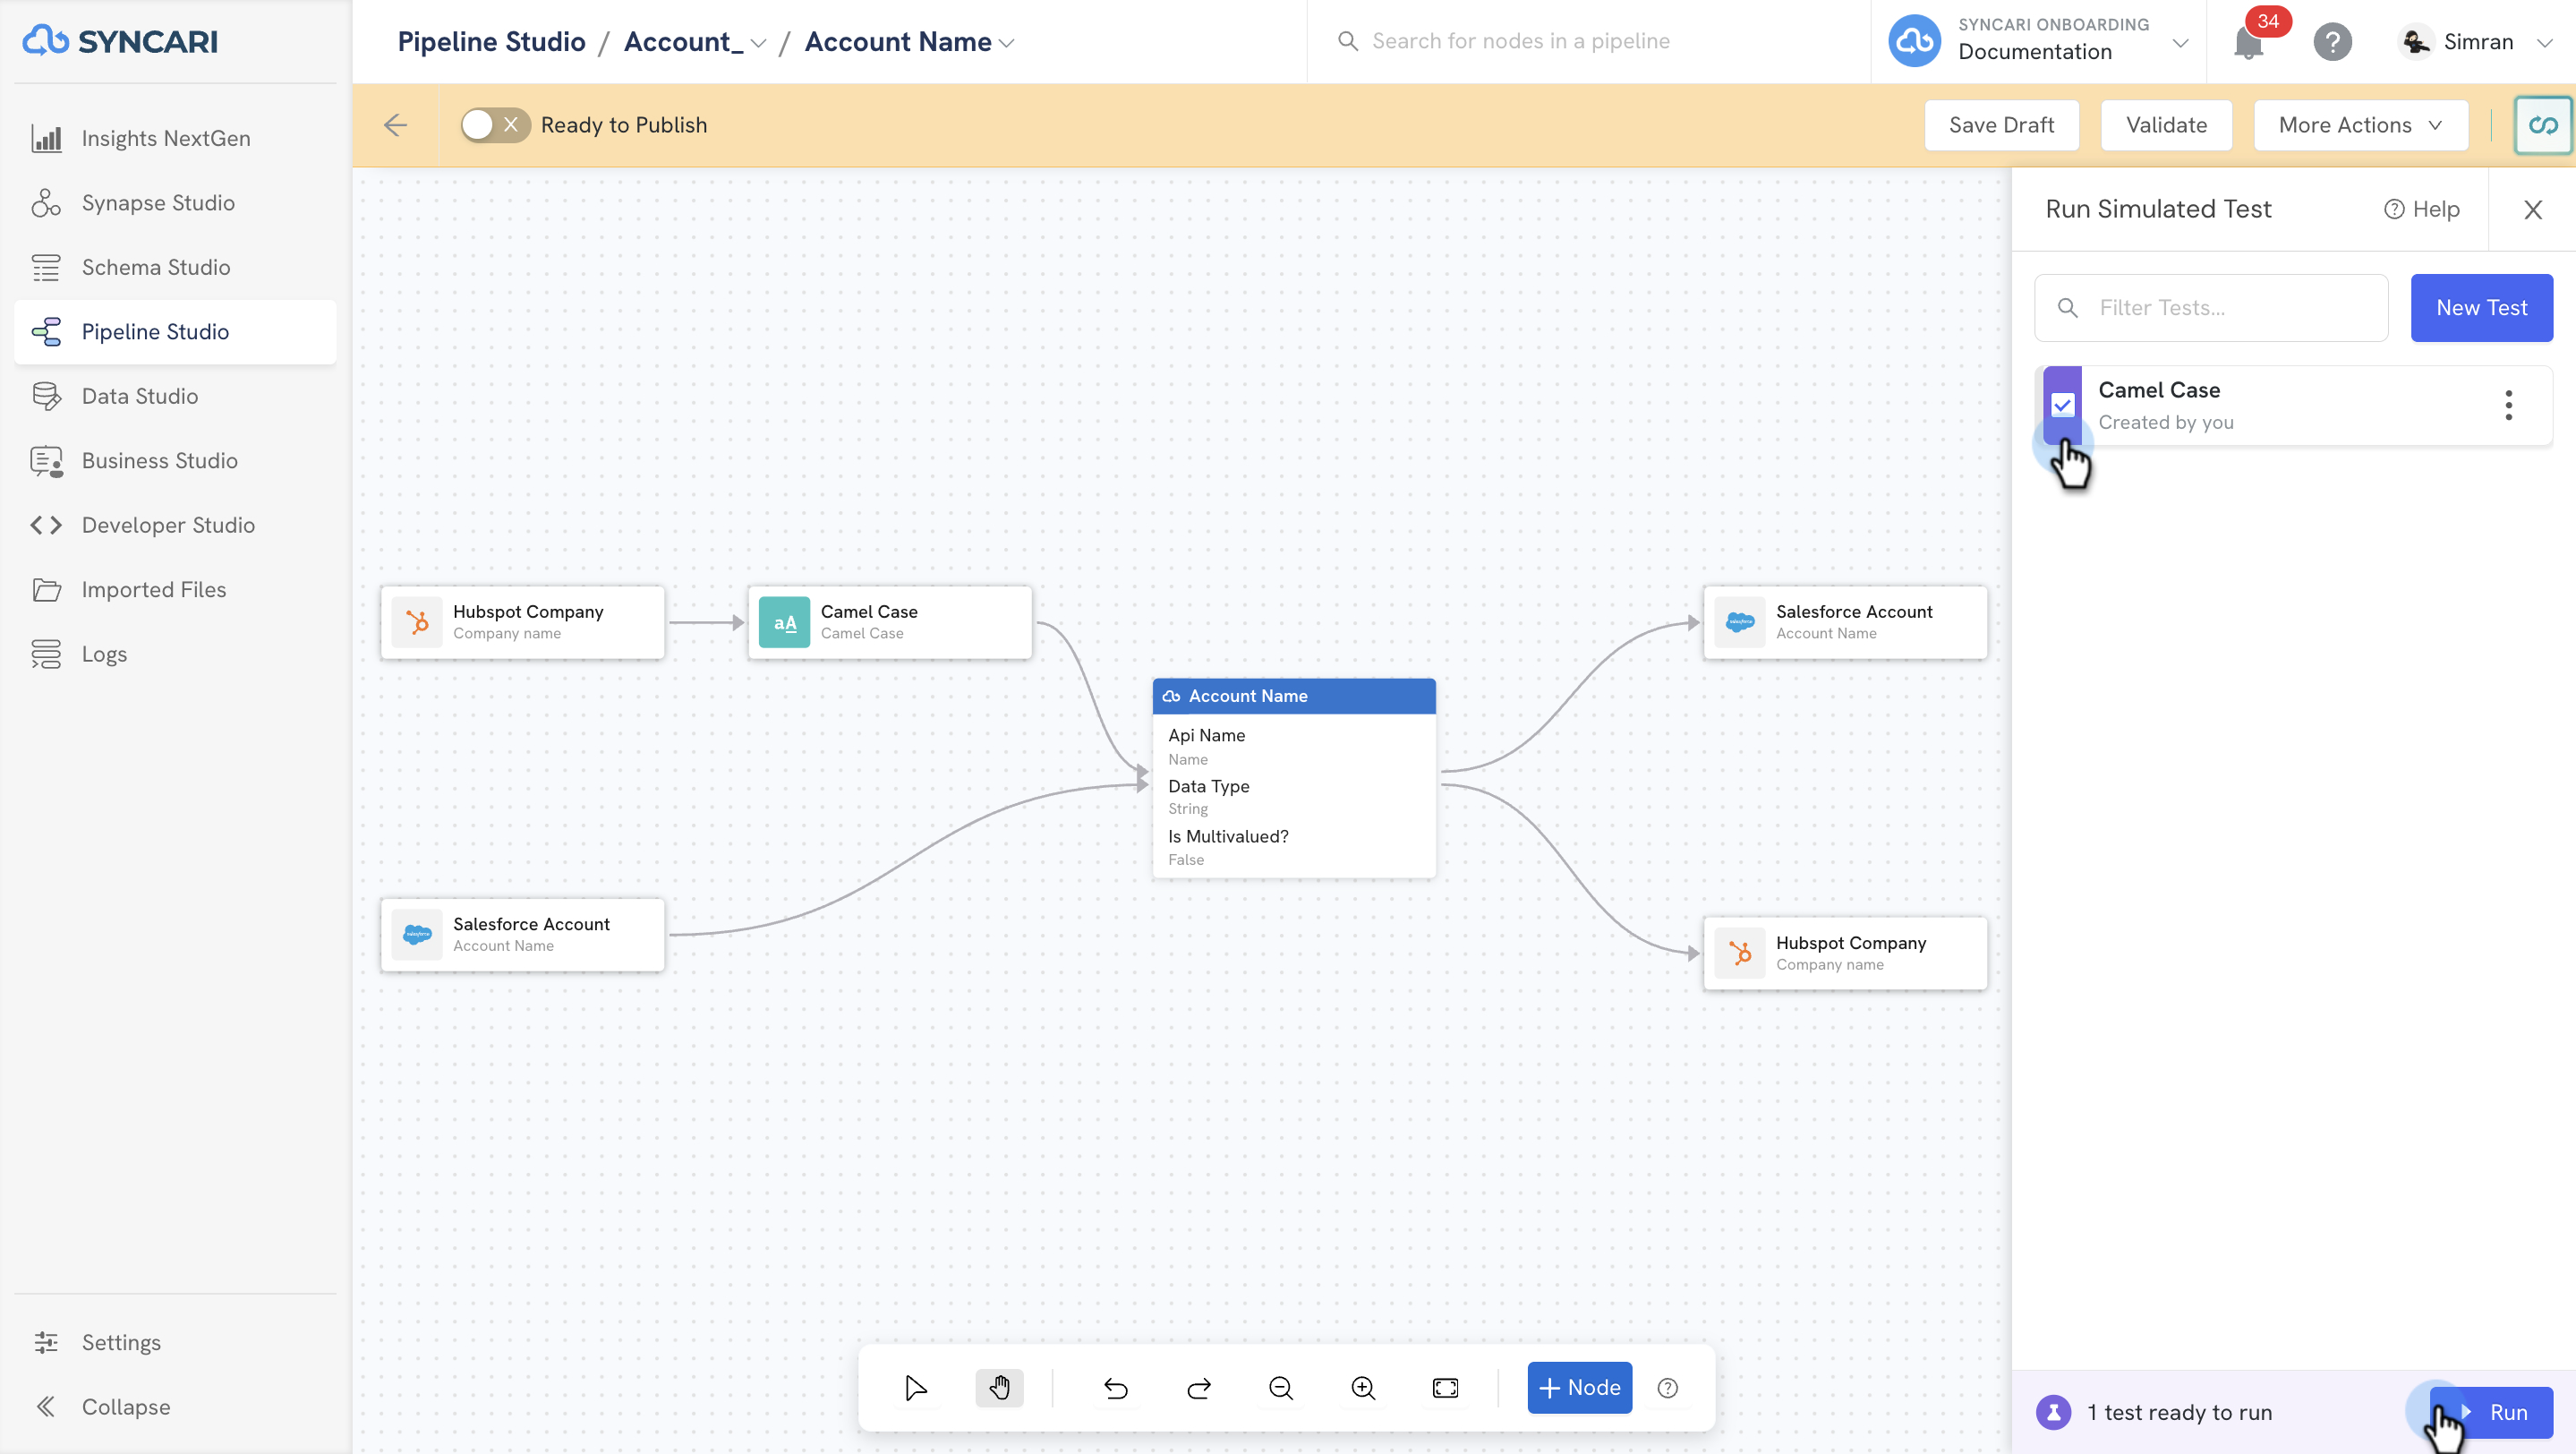
Task: Add a new Node
Action: coord(1580,1388)
